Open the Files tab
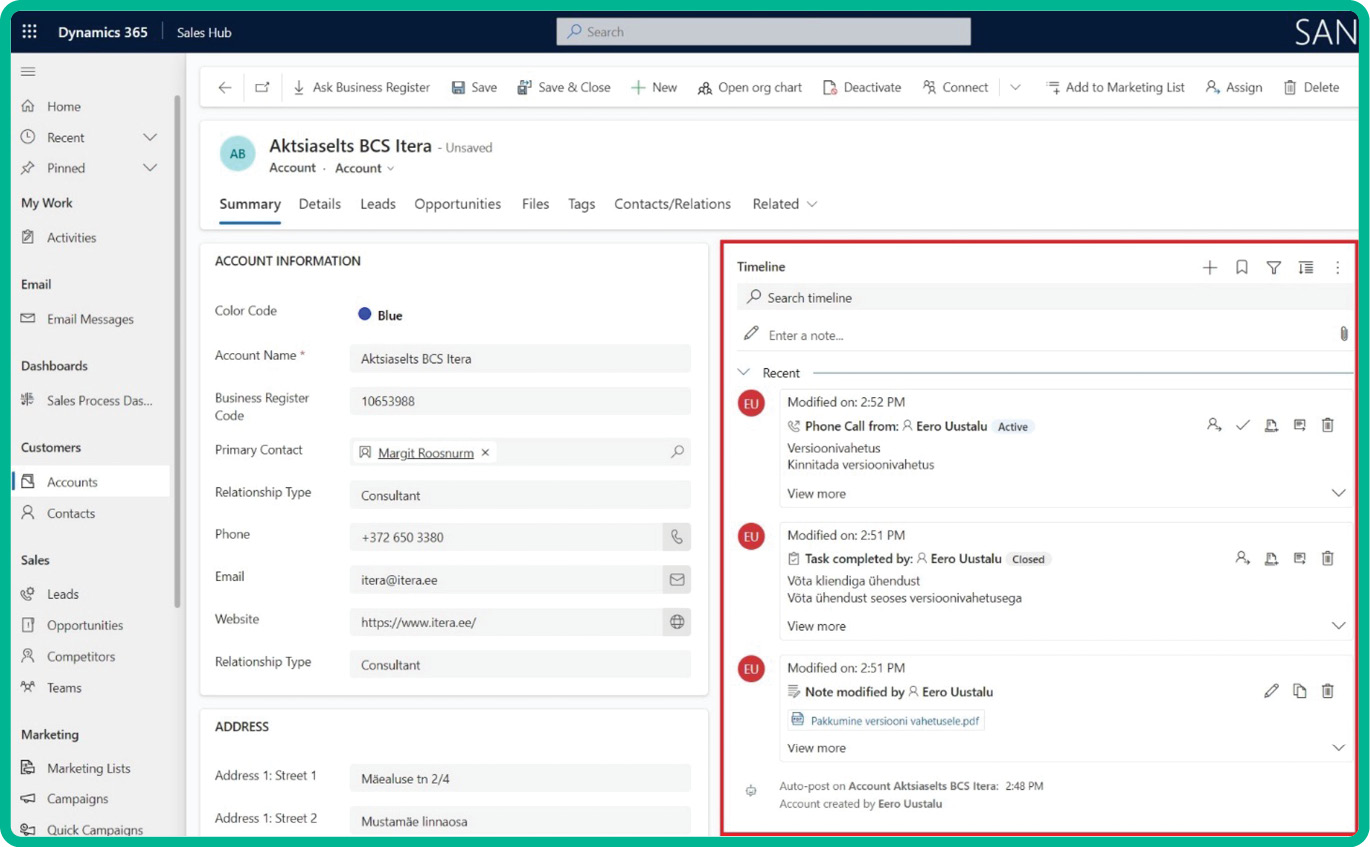 [x=535, y=204]
